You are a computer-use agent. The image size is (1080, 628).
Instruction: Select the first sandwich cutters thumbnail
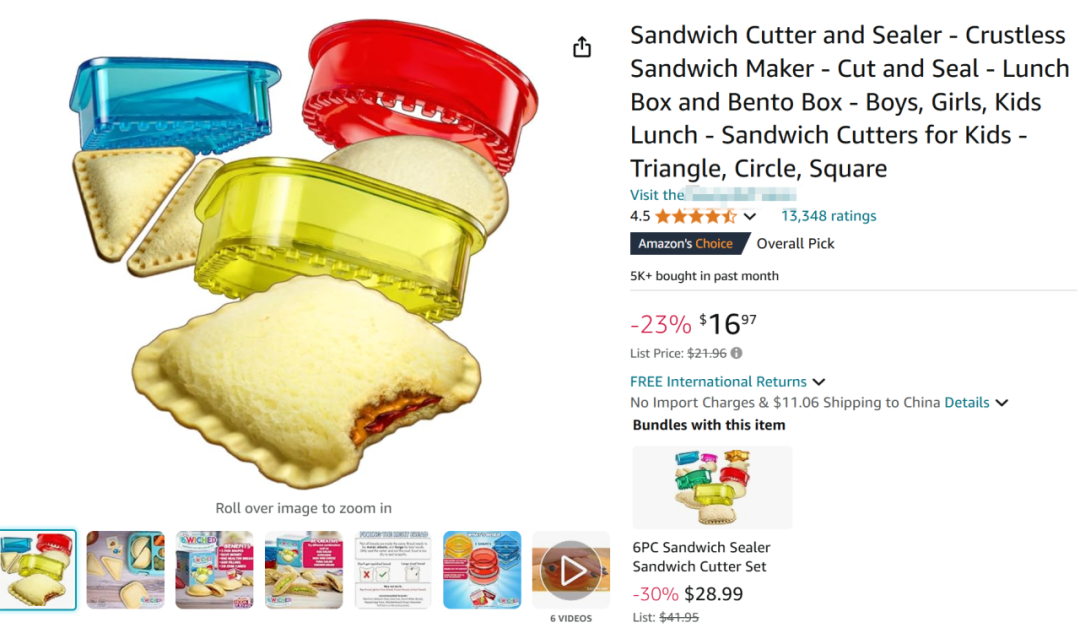(x=38, y=570)
